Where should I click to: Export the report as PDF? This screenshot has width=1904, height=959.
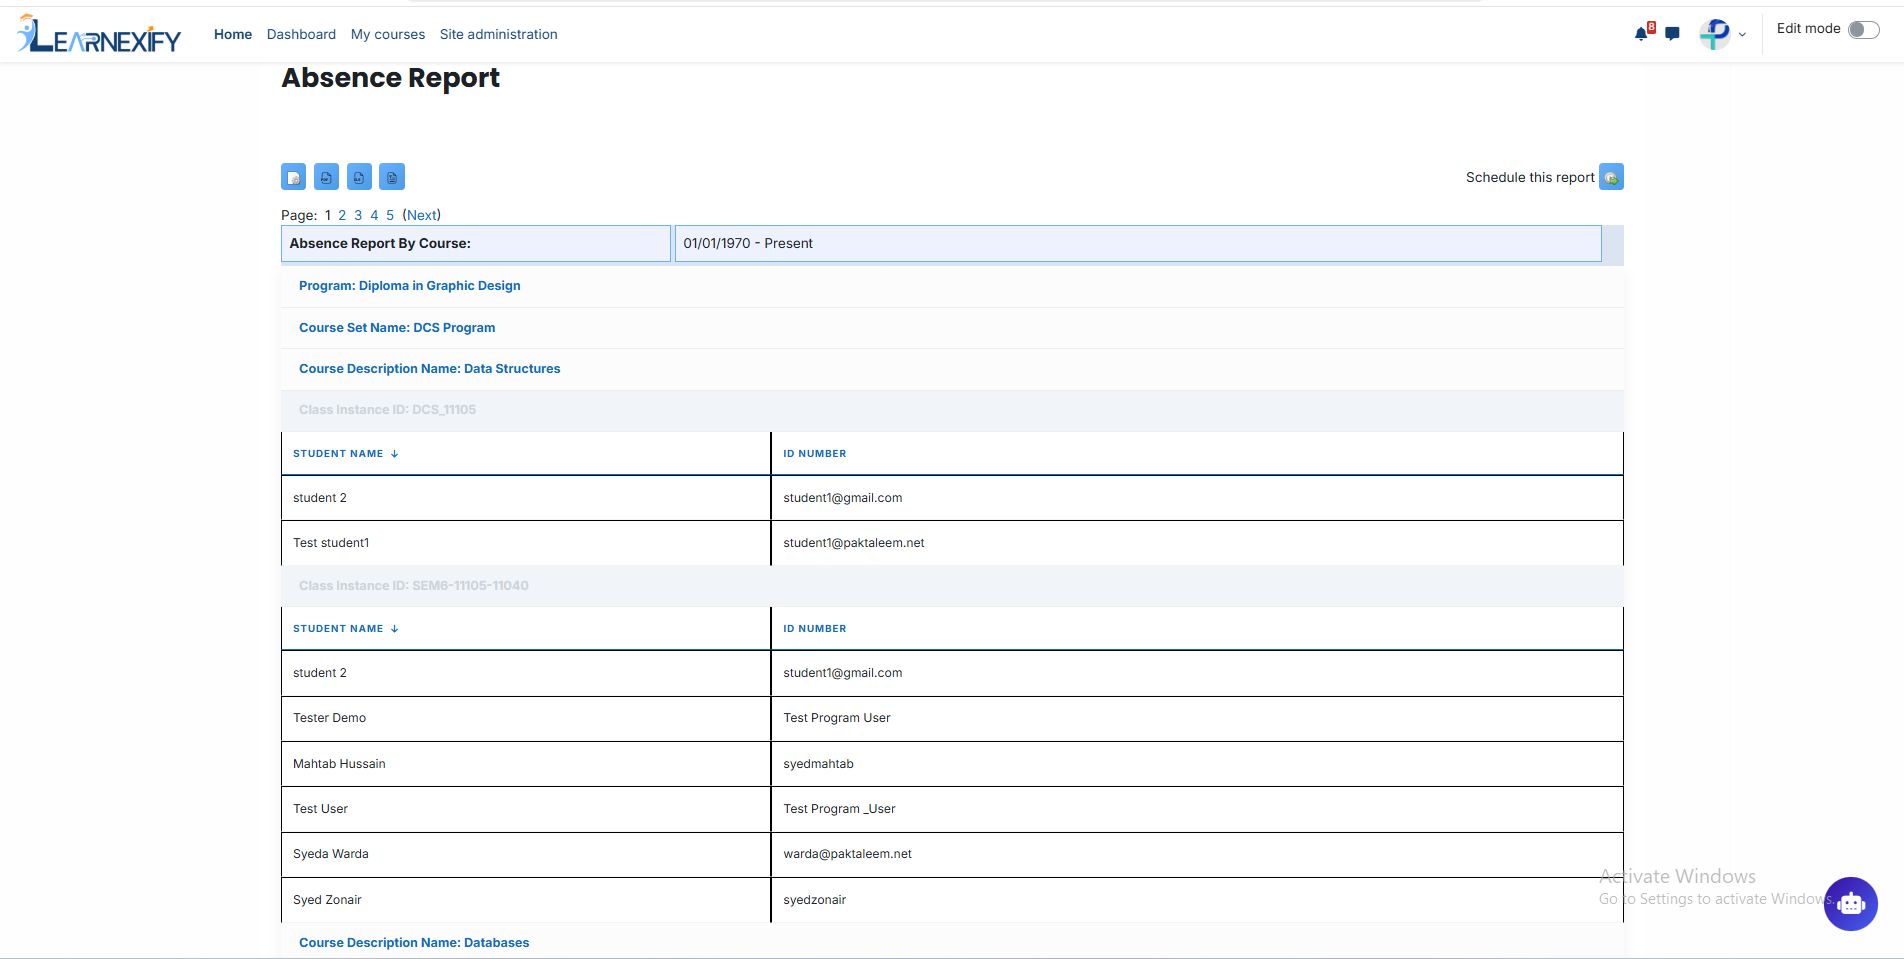[x=326, y=177]
